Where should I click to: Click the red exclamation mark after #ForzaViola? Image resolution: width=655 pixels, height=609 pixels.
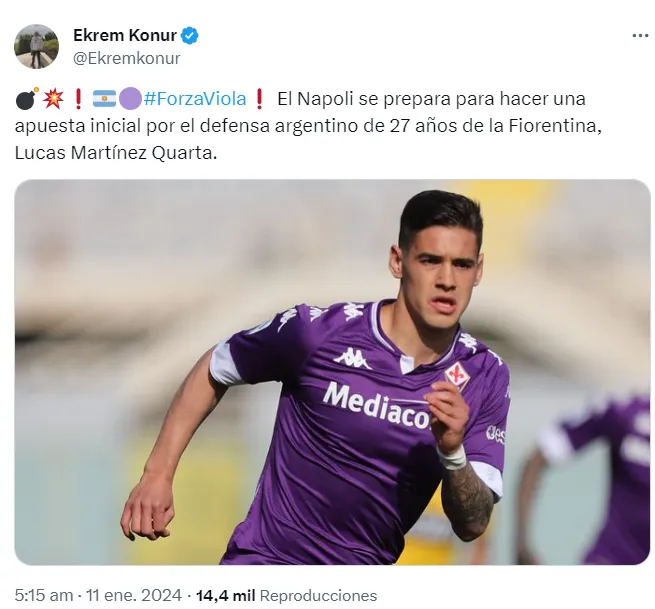pos(259,99)
